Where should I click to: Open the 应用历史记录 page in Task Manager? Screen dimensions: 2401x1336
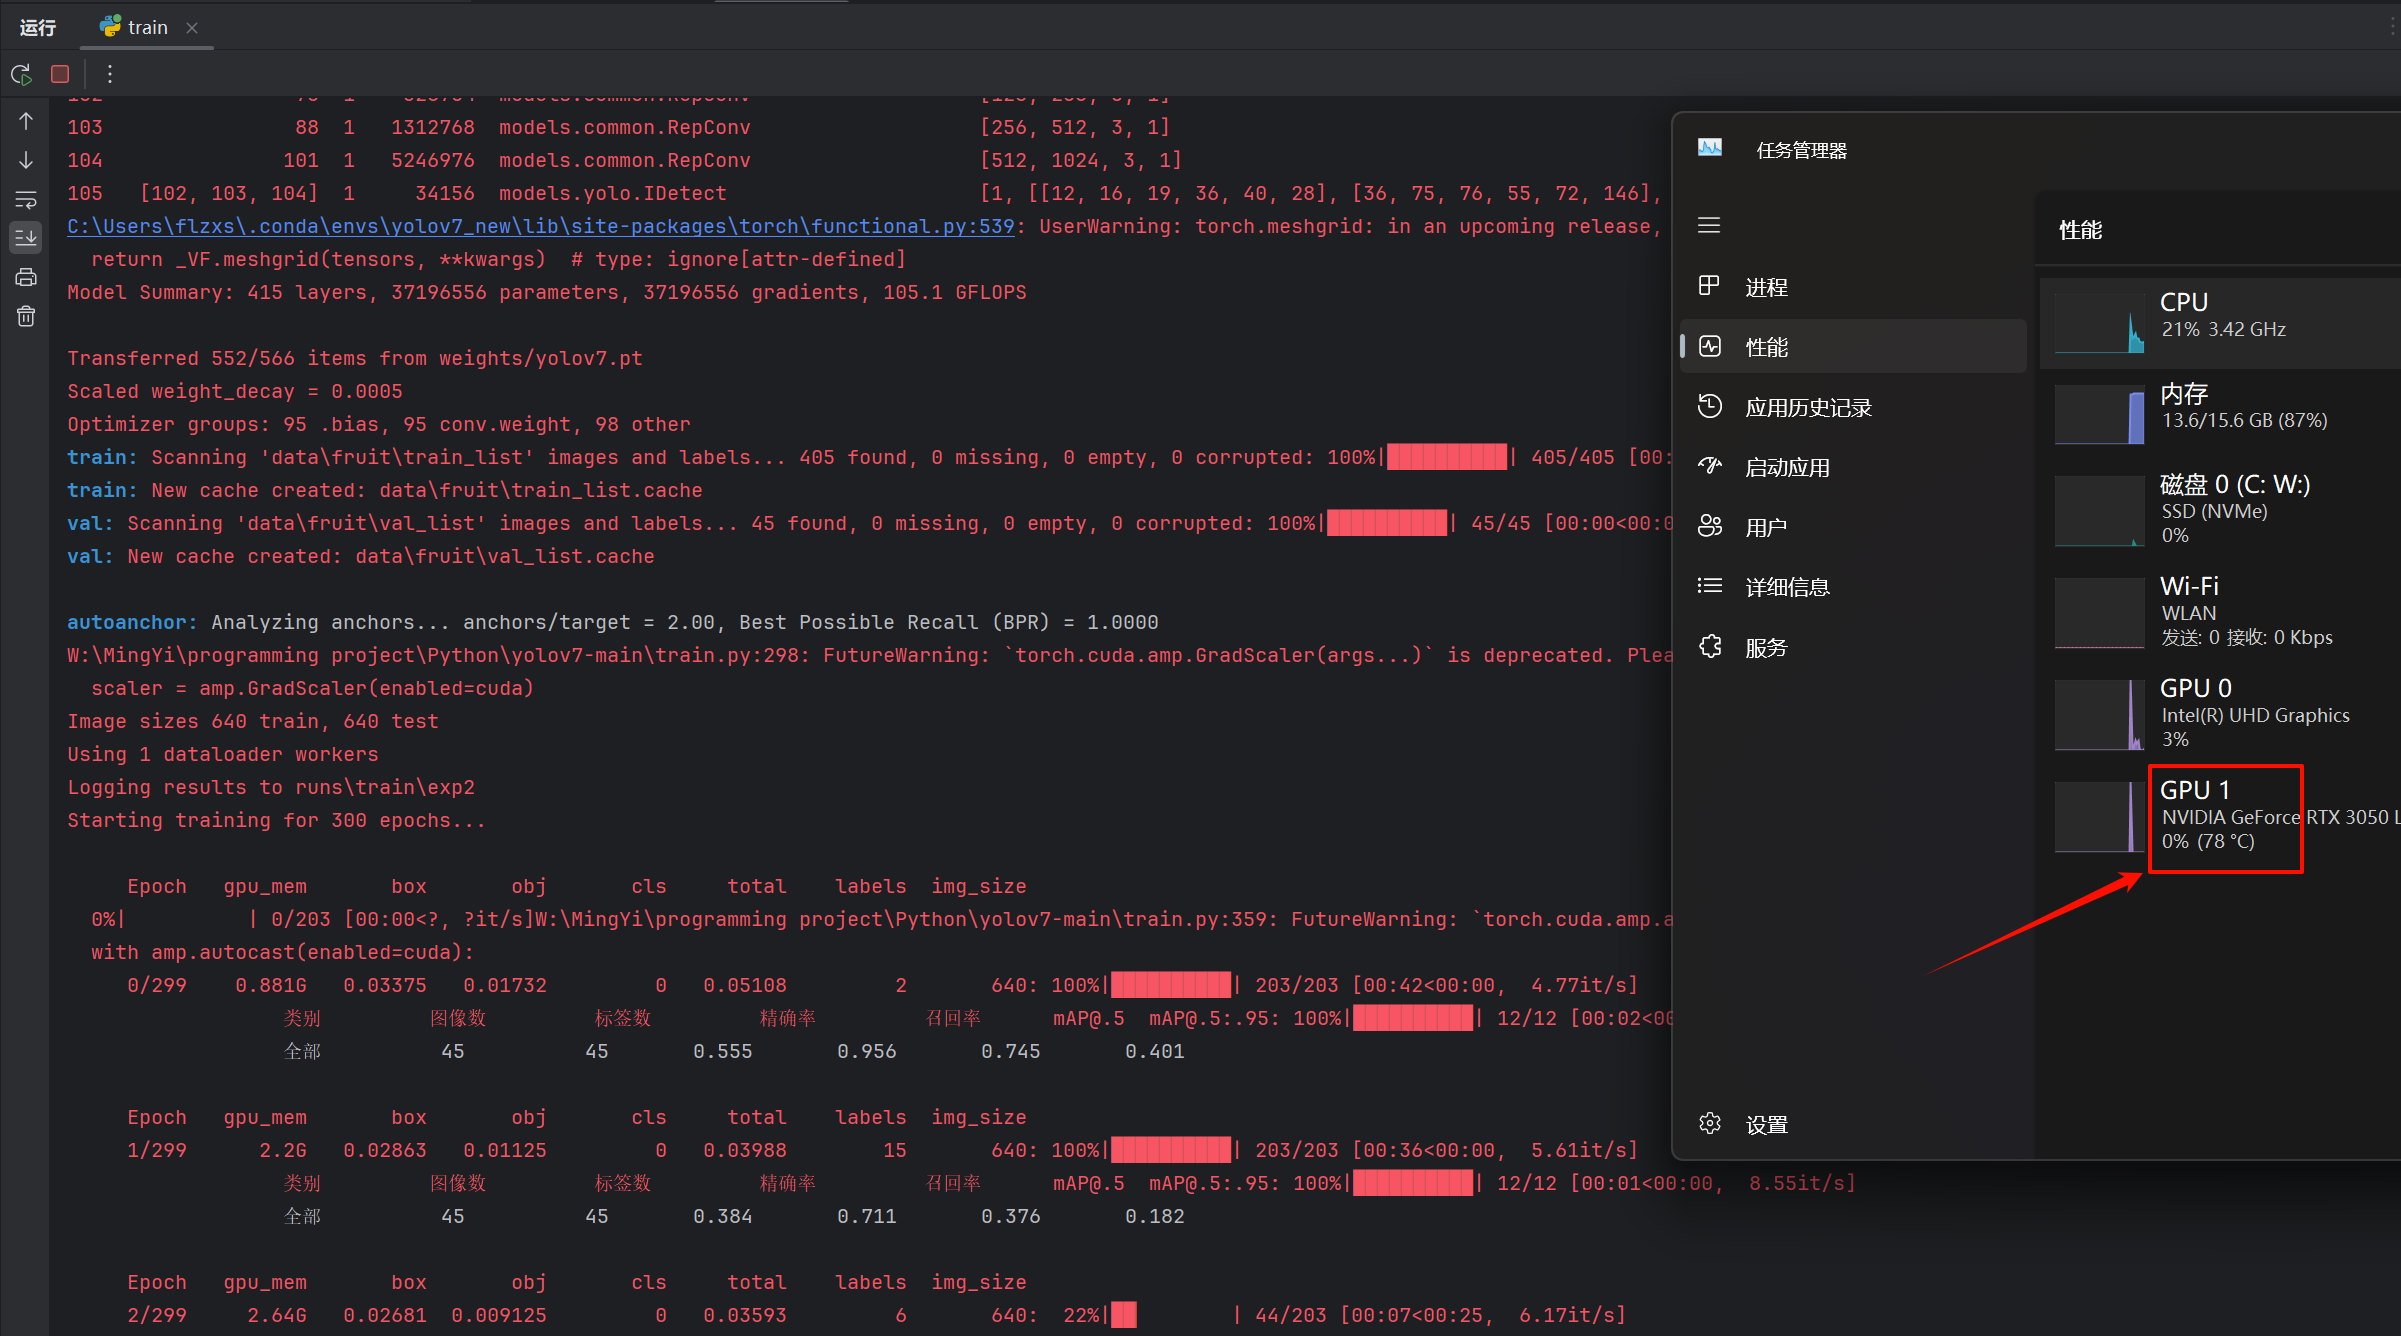pos(1807,407)
